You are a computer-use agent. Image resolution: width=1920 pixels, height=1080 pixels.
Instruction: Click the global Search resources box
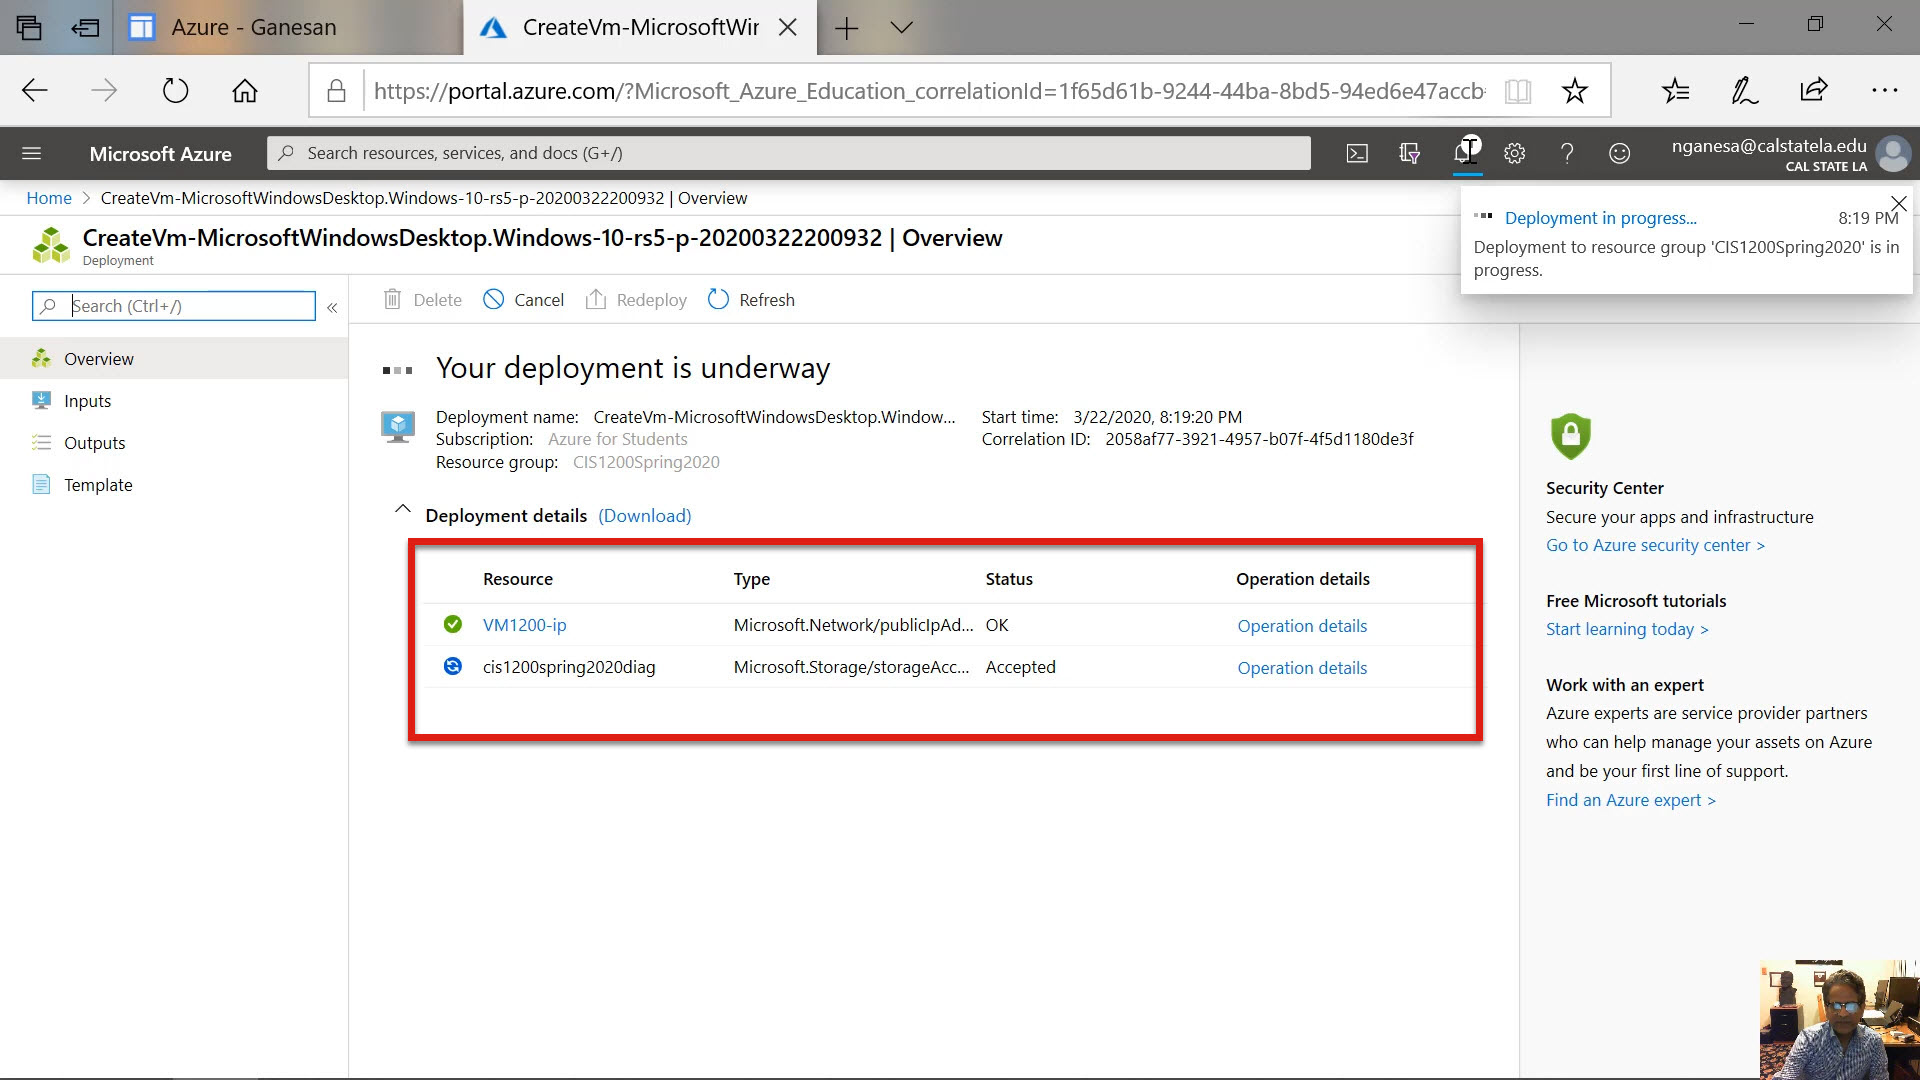coord(788,153)
